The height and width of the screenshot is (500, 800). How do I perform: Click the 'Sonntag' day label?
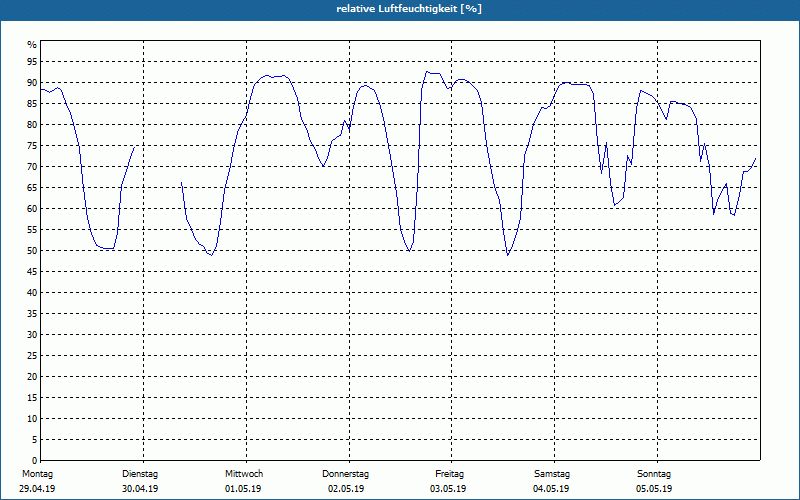(x=654, y=474)
